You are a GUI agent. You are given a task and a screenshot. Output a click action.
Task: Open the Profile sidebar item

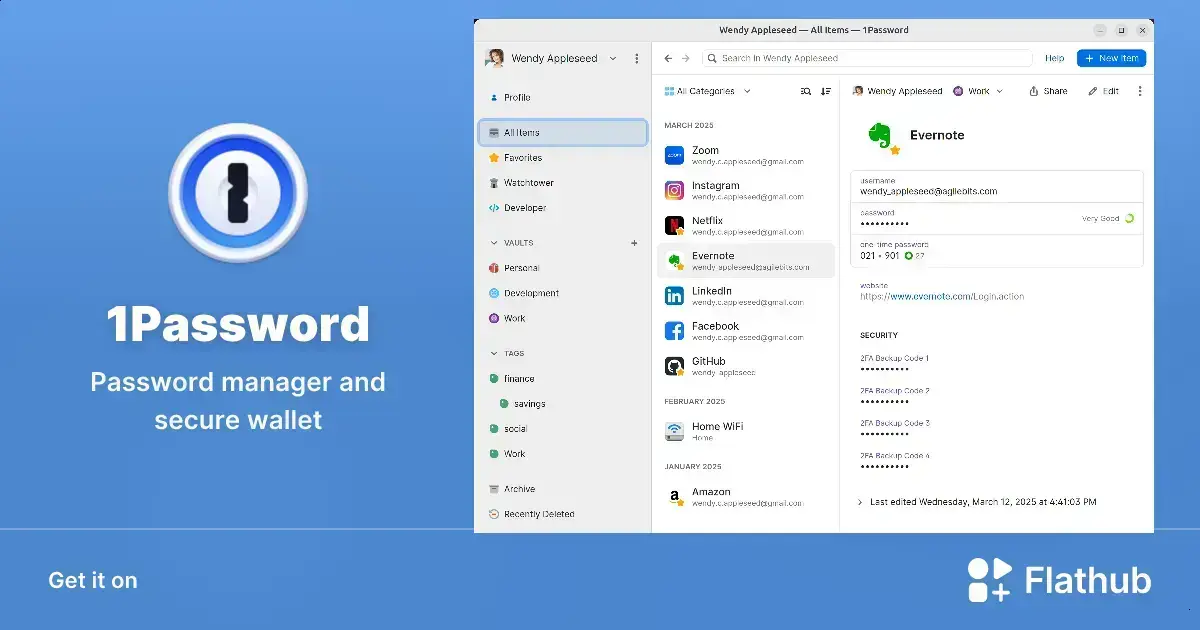click(x=563, y=97)
